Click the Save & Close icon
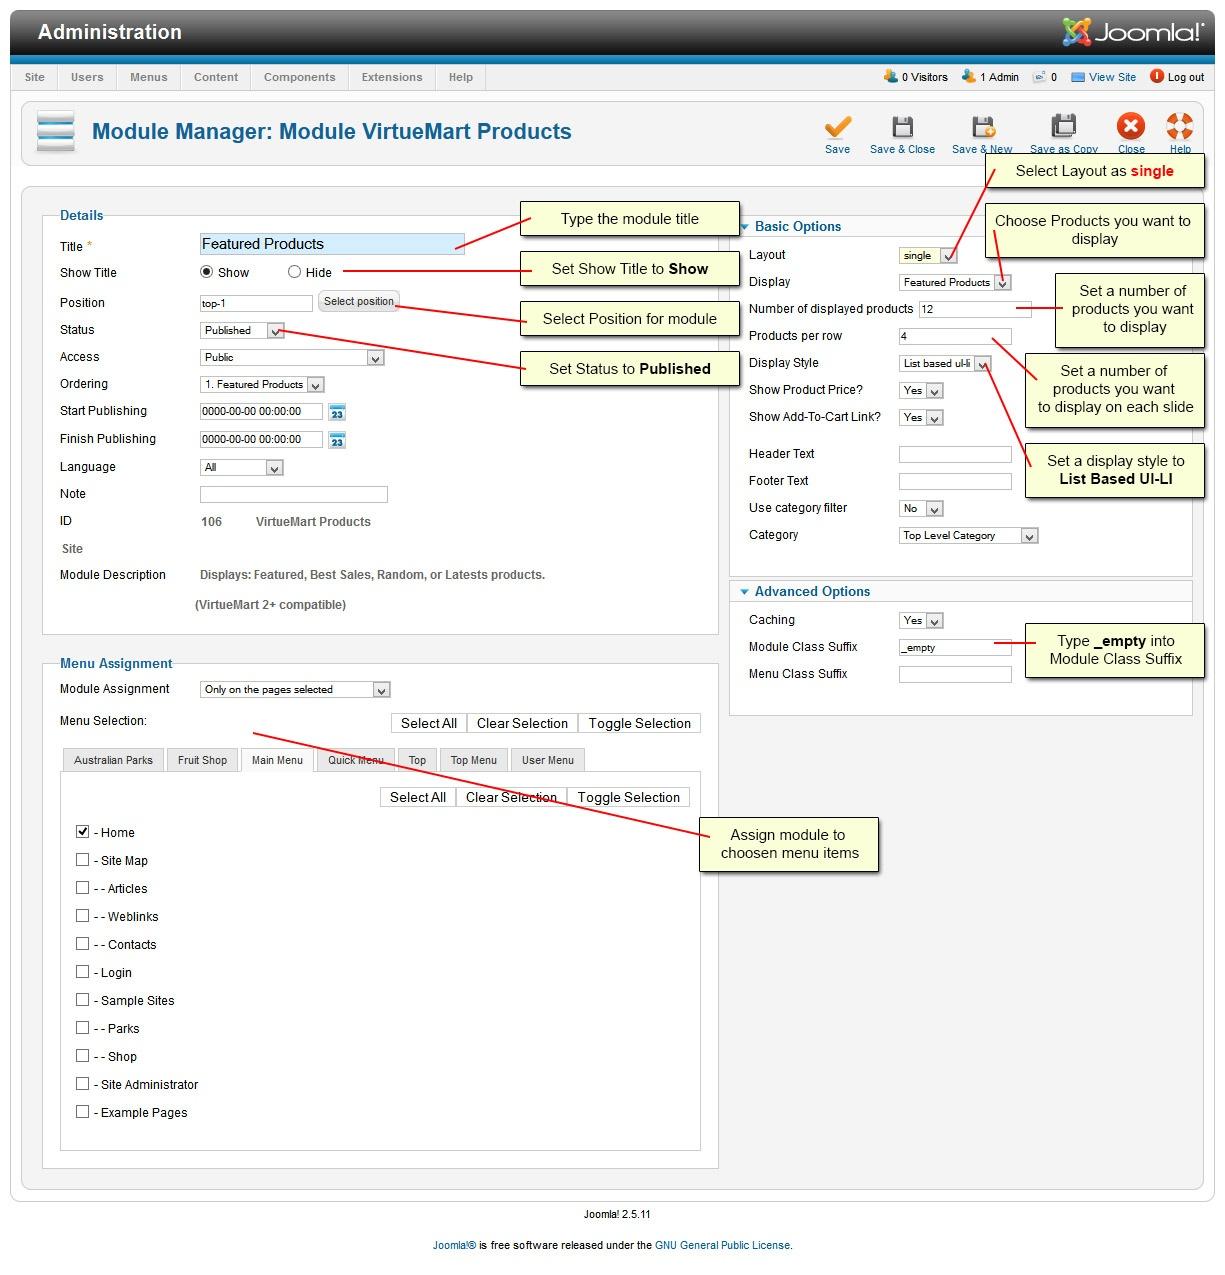This screenshot has height=1275, width=1225. pos(902,127)
